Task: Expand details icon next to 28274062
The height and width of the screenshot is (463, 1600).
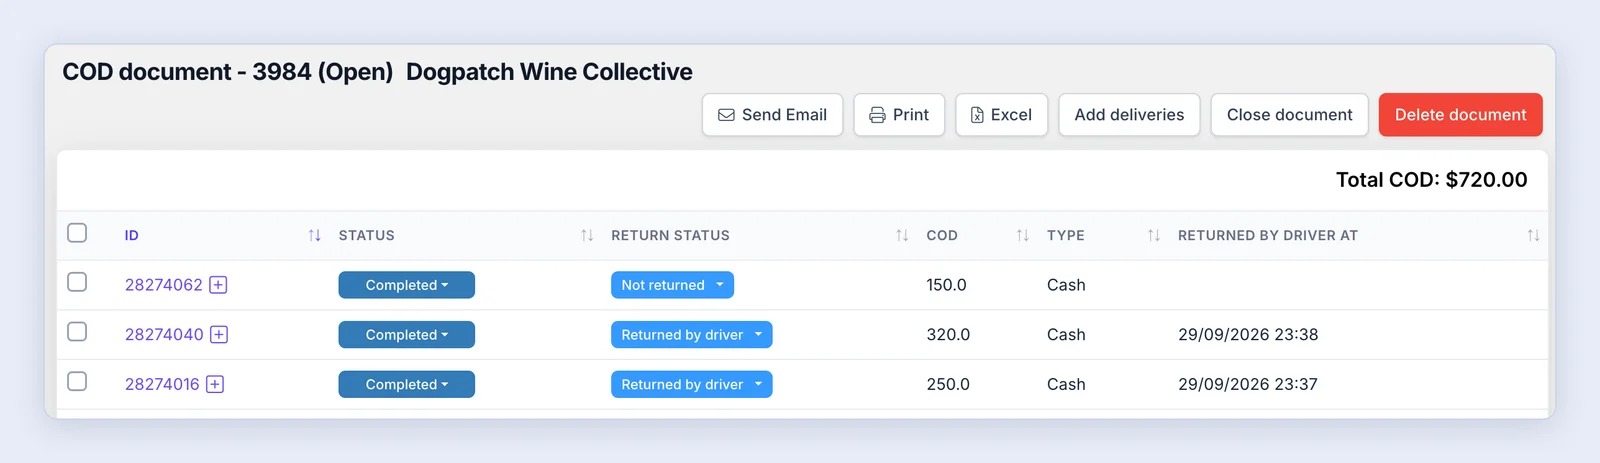Action: click(x=218, y=285)
